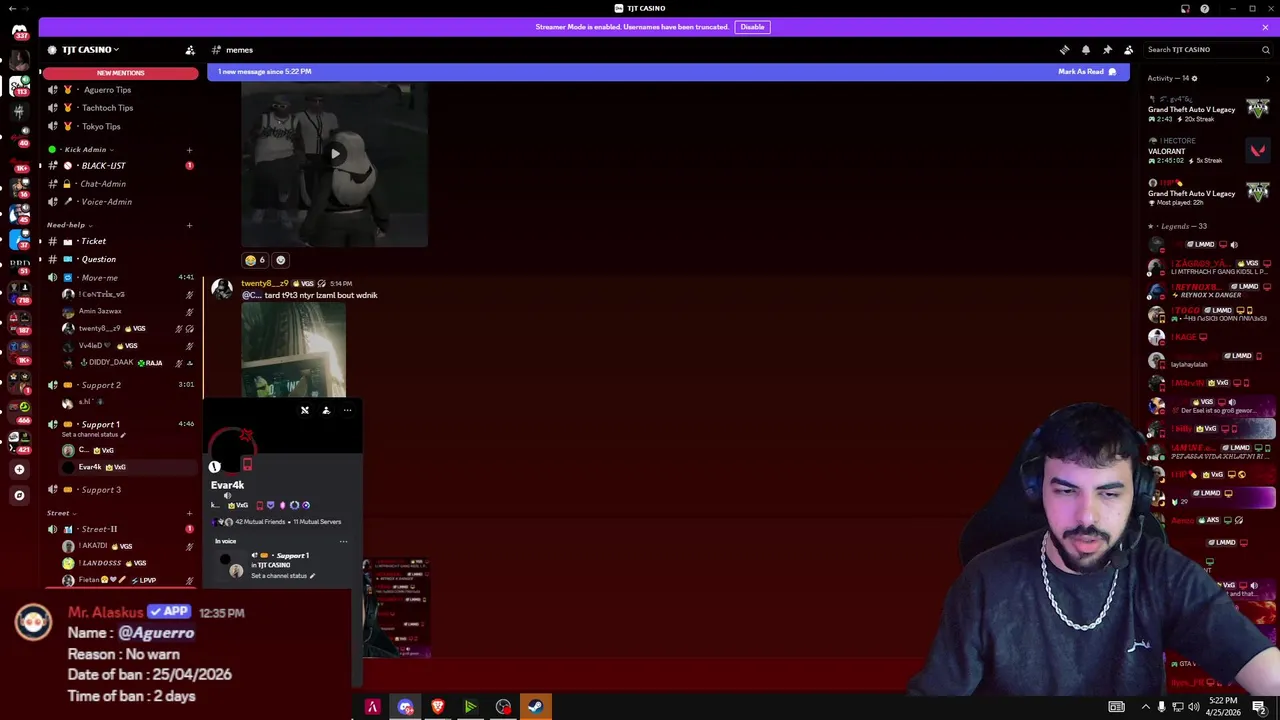Open taskbar clock showing 5:22 PM
Image resolution: width=1280 pixels, height=720 pixels.
coord(1224,706)
